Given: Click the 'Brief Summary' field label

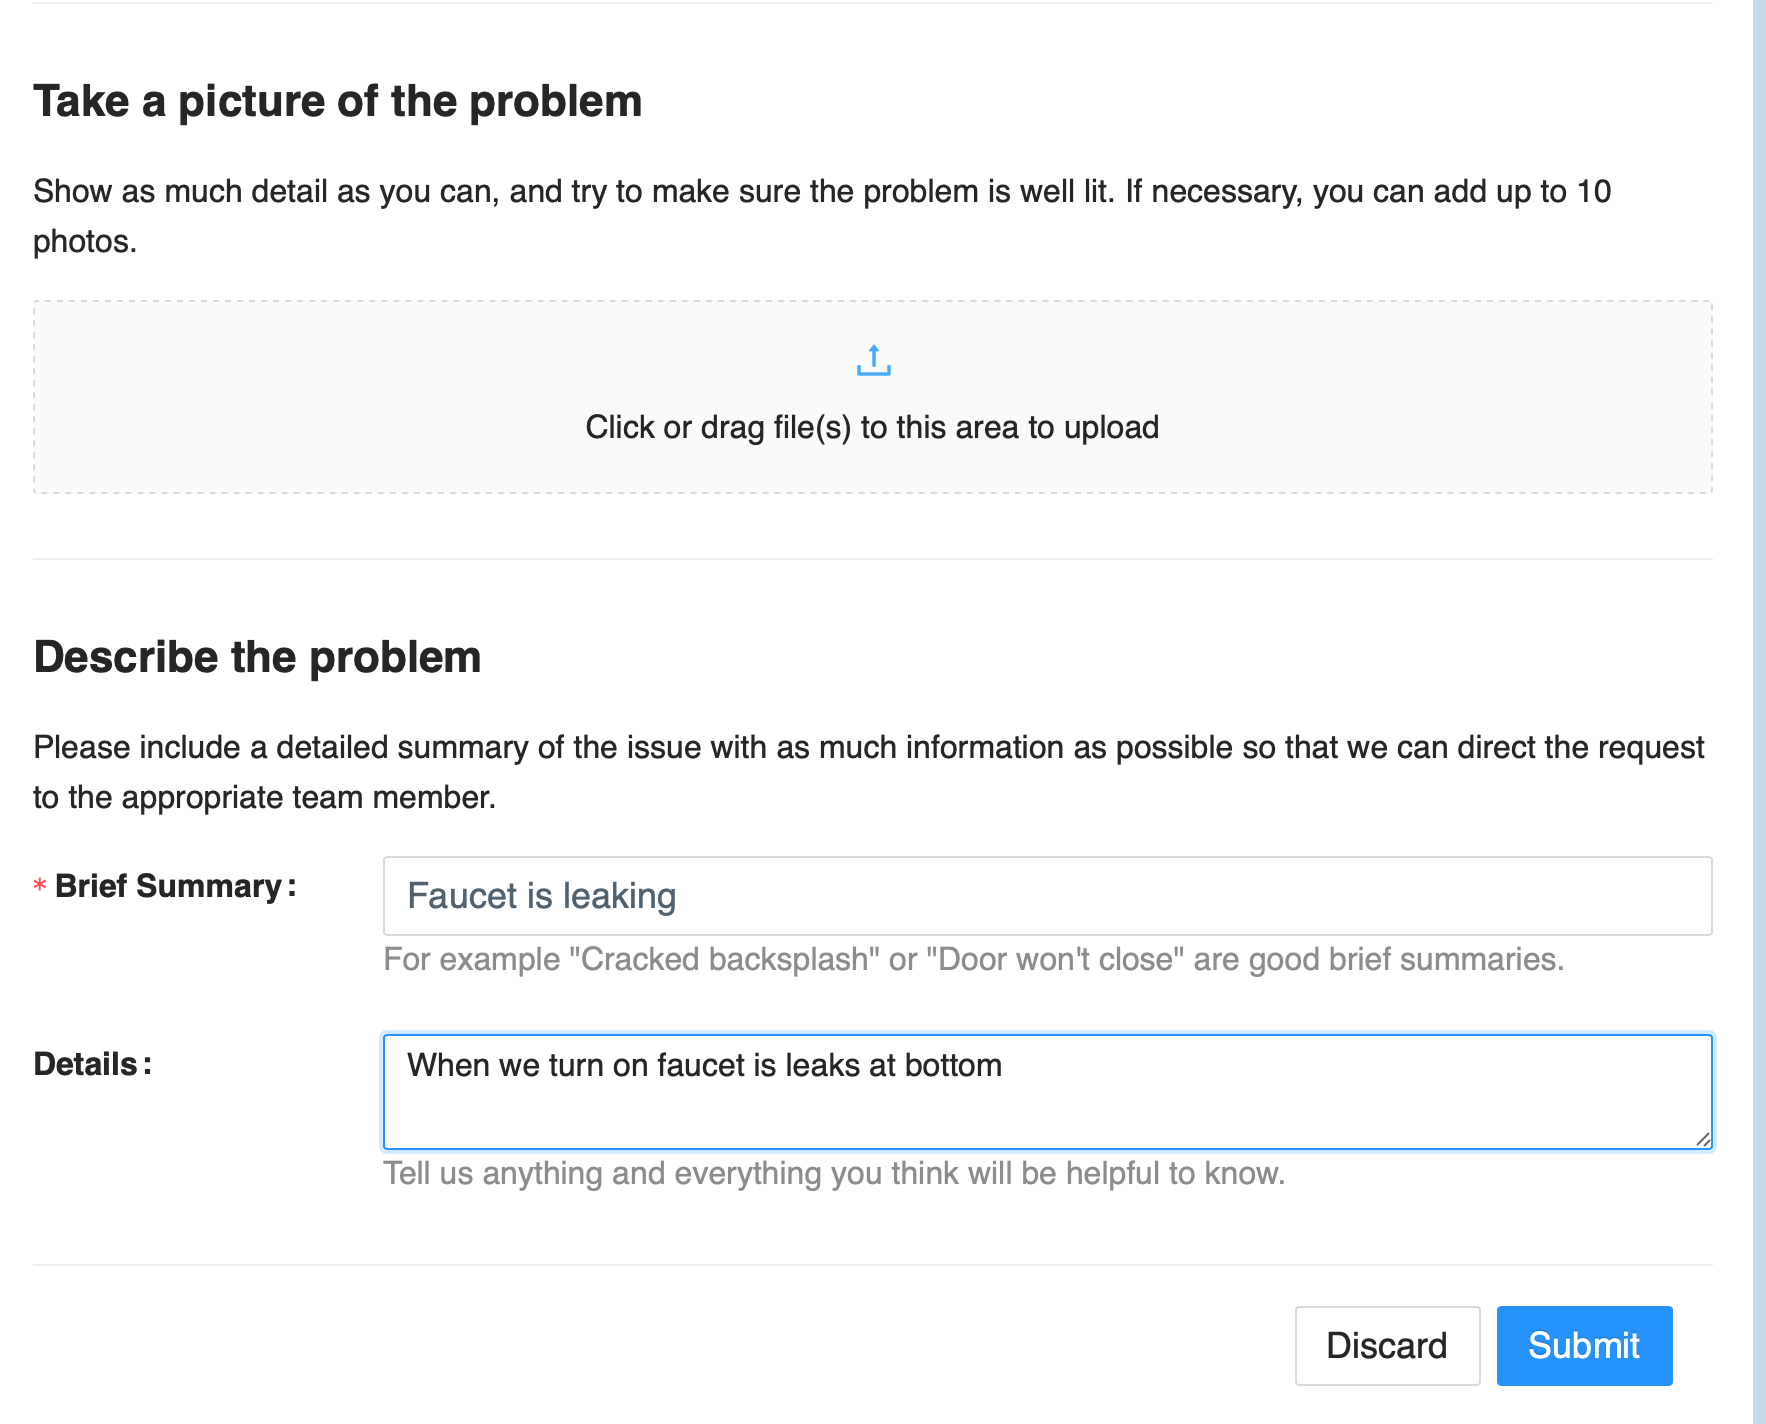Looking at the screenshot, I should point(169,886).
